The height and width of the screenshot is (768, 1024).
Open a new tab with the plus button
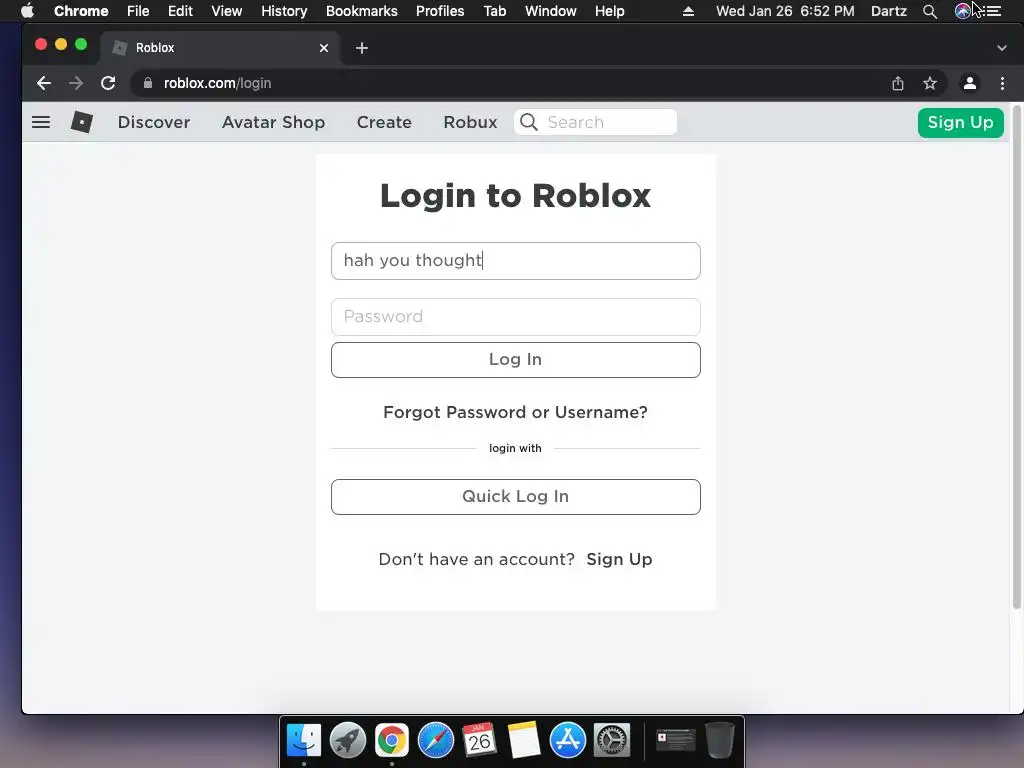362,48
